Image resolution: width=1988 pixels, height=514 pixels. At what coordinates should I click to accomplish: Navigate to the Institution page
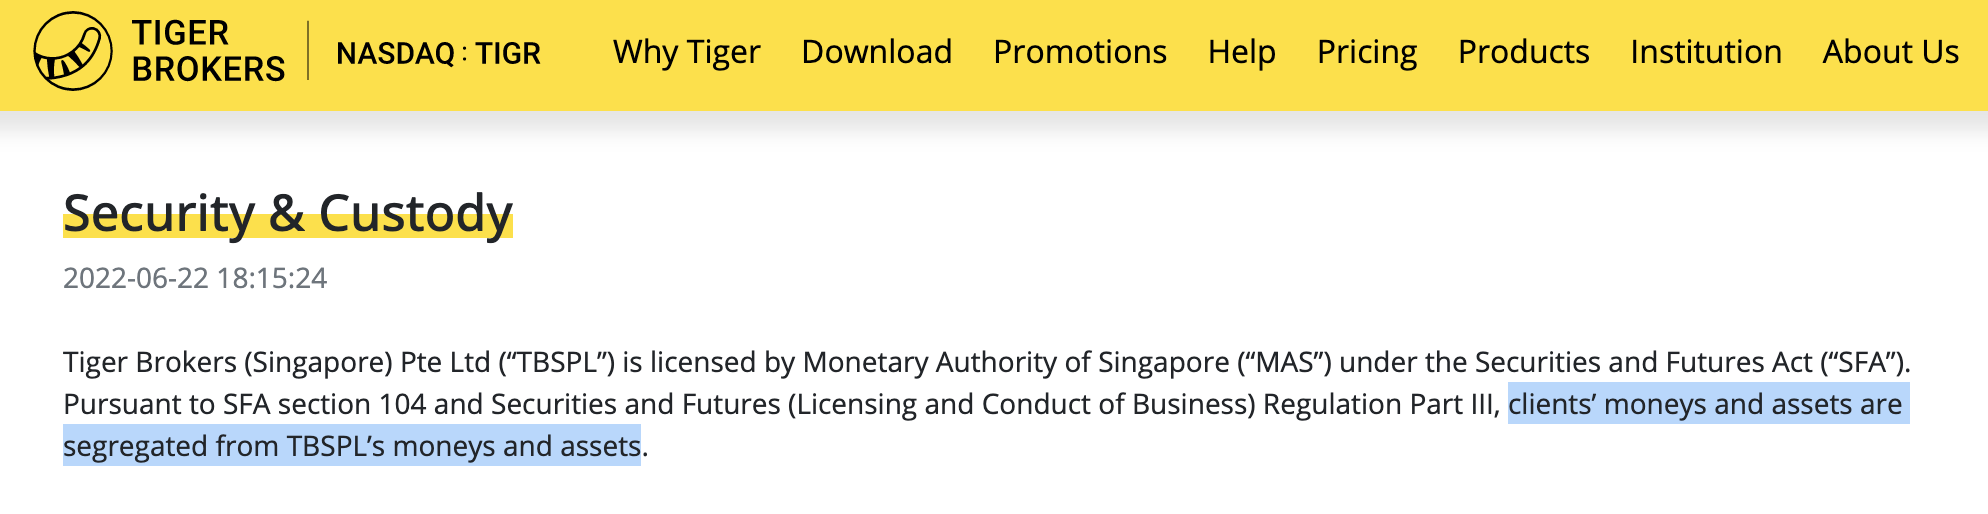1706,52
